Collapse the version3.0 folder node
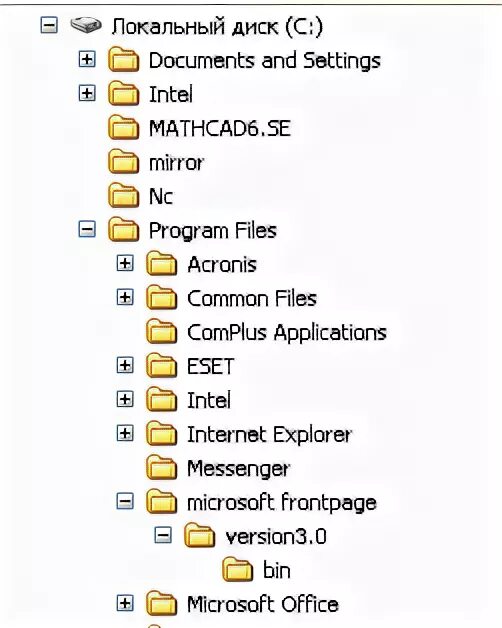This screenshot has width=502, height=628. pos(163,535)
